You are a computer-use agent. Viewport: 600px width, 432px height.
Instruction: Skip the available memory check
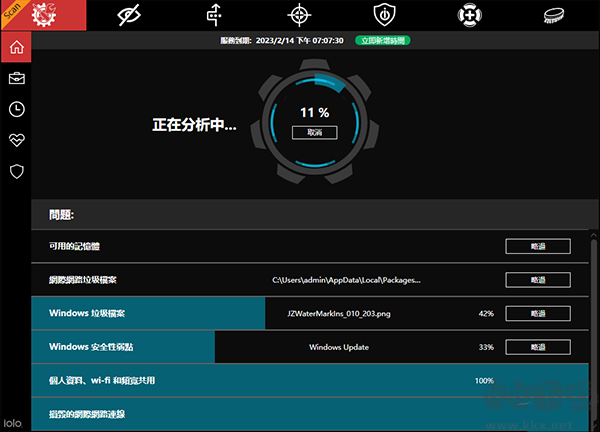click(538, 246)
